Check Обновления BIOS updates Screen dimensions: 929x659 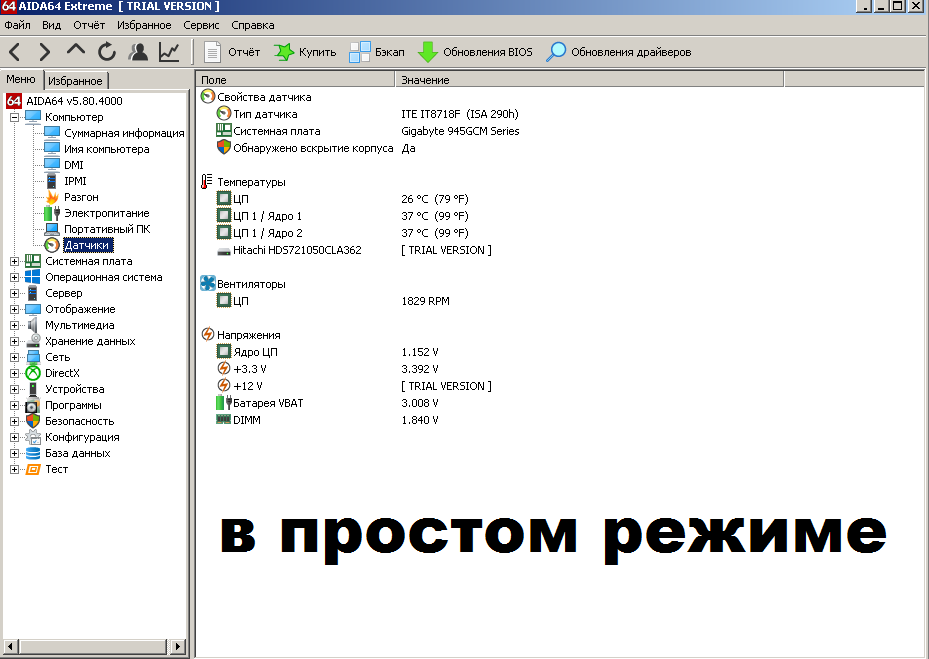[x=475, y=52]
